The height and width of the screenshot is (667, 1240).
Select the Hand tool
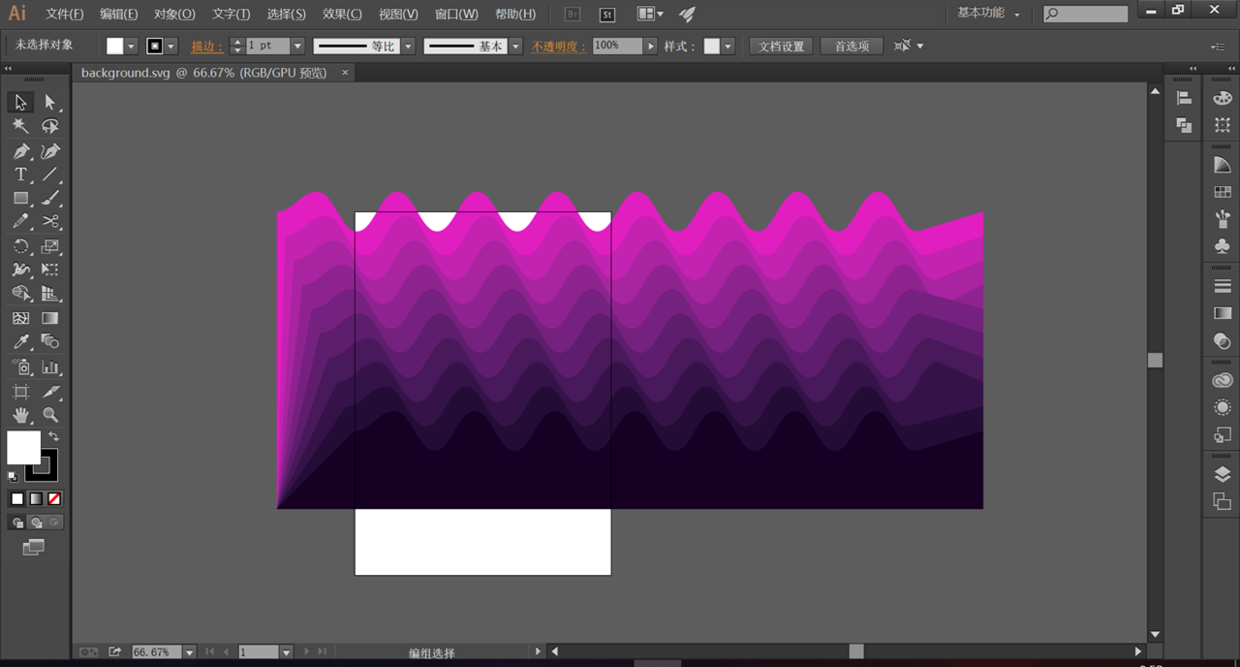tap(20, 415)
